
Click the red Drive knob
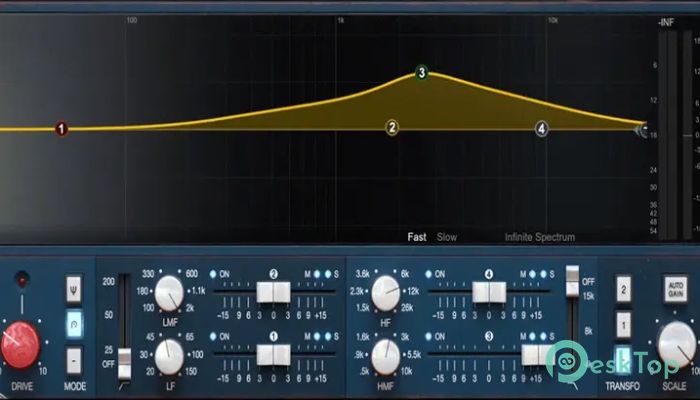tap(21, 345)
